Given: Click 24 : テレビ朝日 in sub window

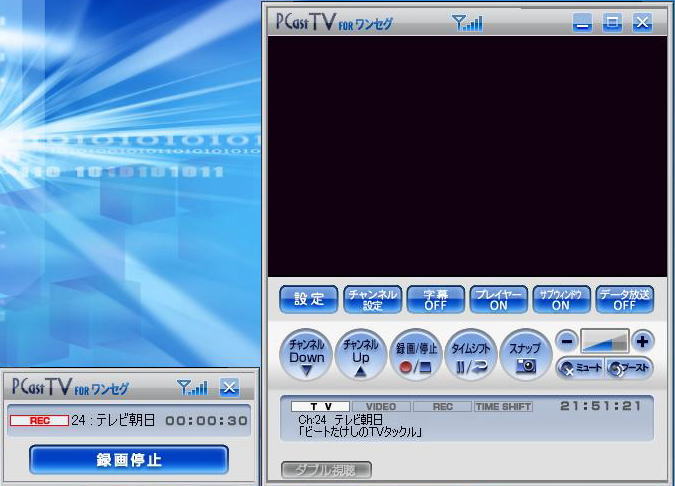Looking at the screenshot, I should tap(113, 420).
